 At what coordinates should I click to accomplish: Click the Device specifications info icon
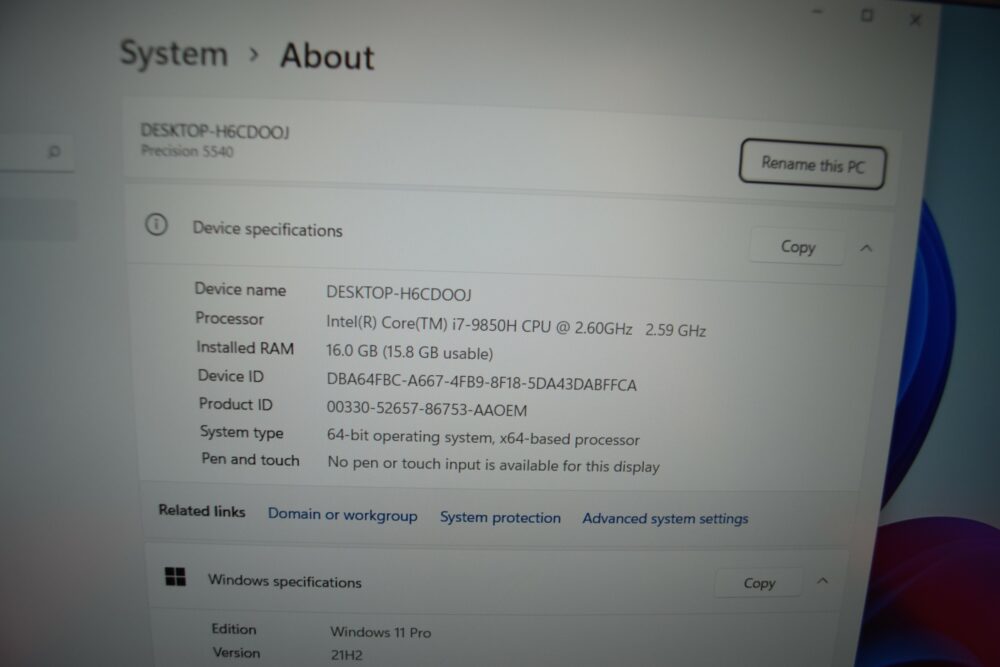[156, 224]
